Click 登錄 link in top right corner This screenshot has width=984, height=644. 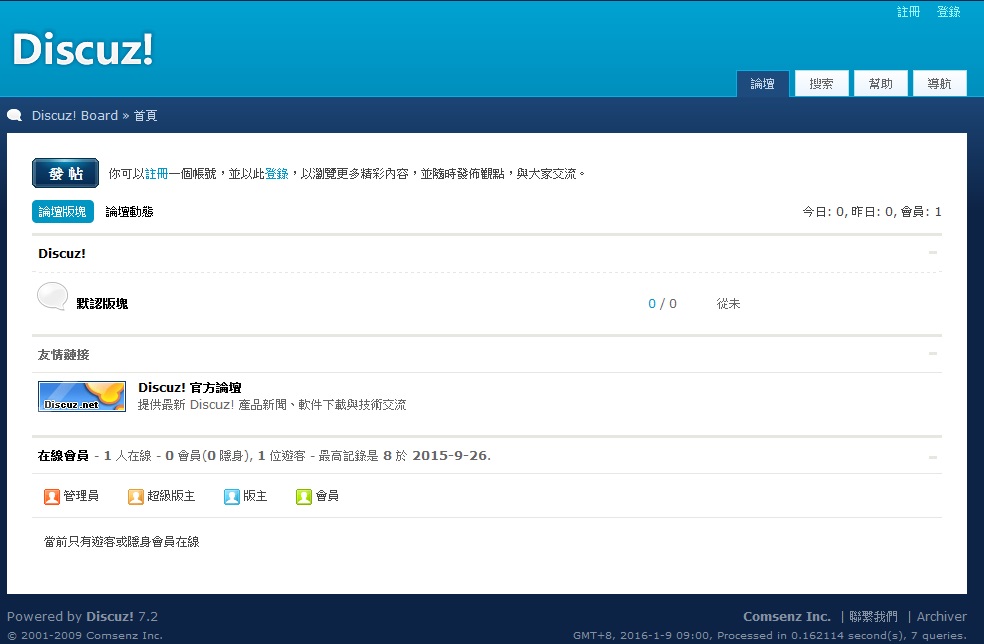[948, 11]
